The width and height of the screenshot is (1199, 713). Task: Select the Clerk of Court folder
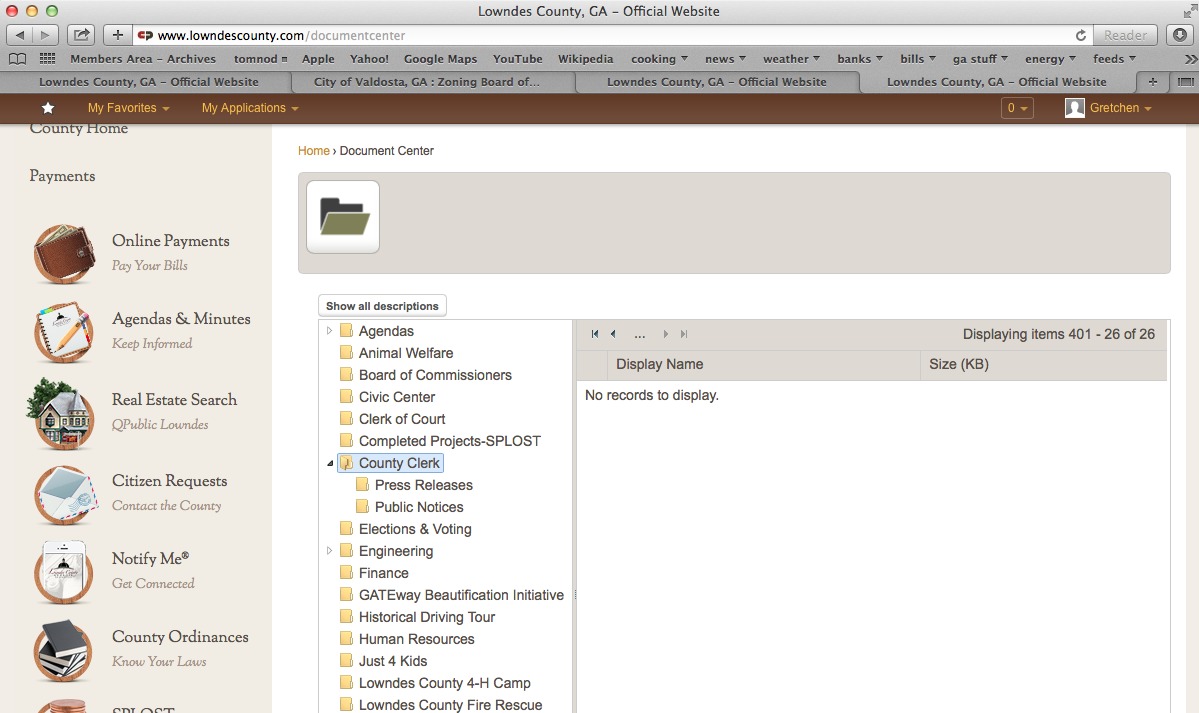point(402,419)
